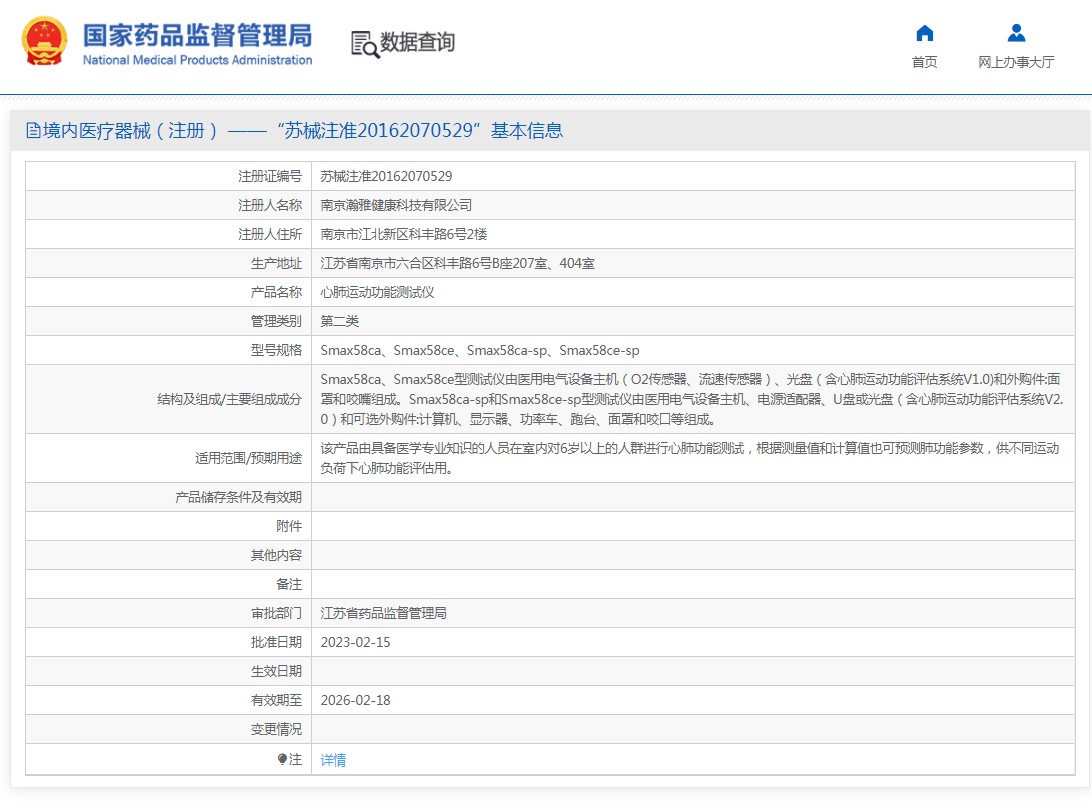The image size is (1092, 811).
Task: Select production address 江苏省南京市六合区 value
Action: 458,263
